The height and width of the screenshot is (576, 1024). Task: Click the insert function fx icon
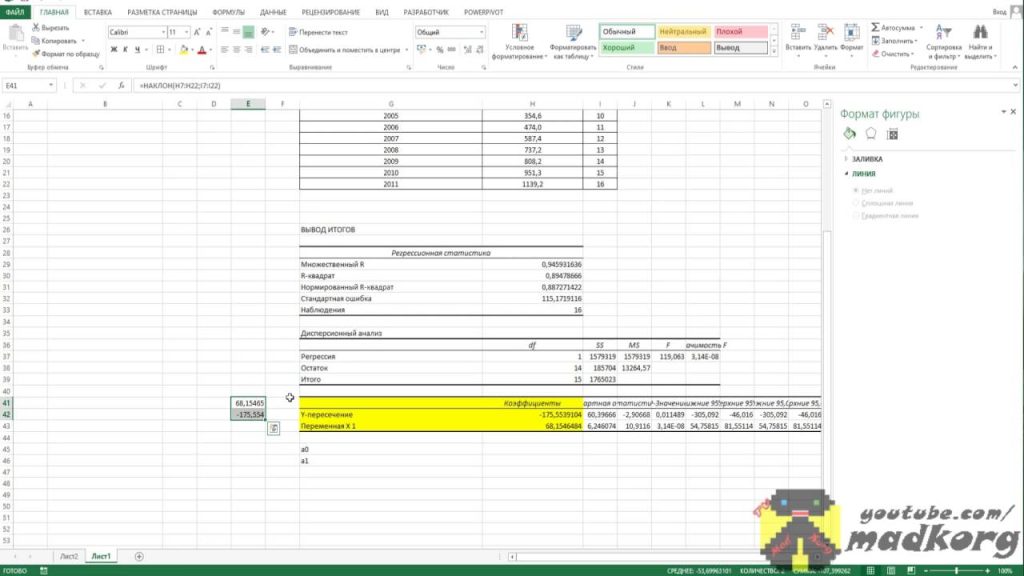tap(121, 86)
